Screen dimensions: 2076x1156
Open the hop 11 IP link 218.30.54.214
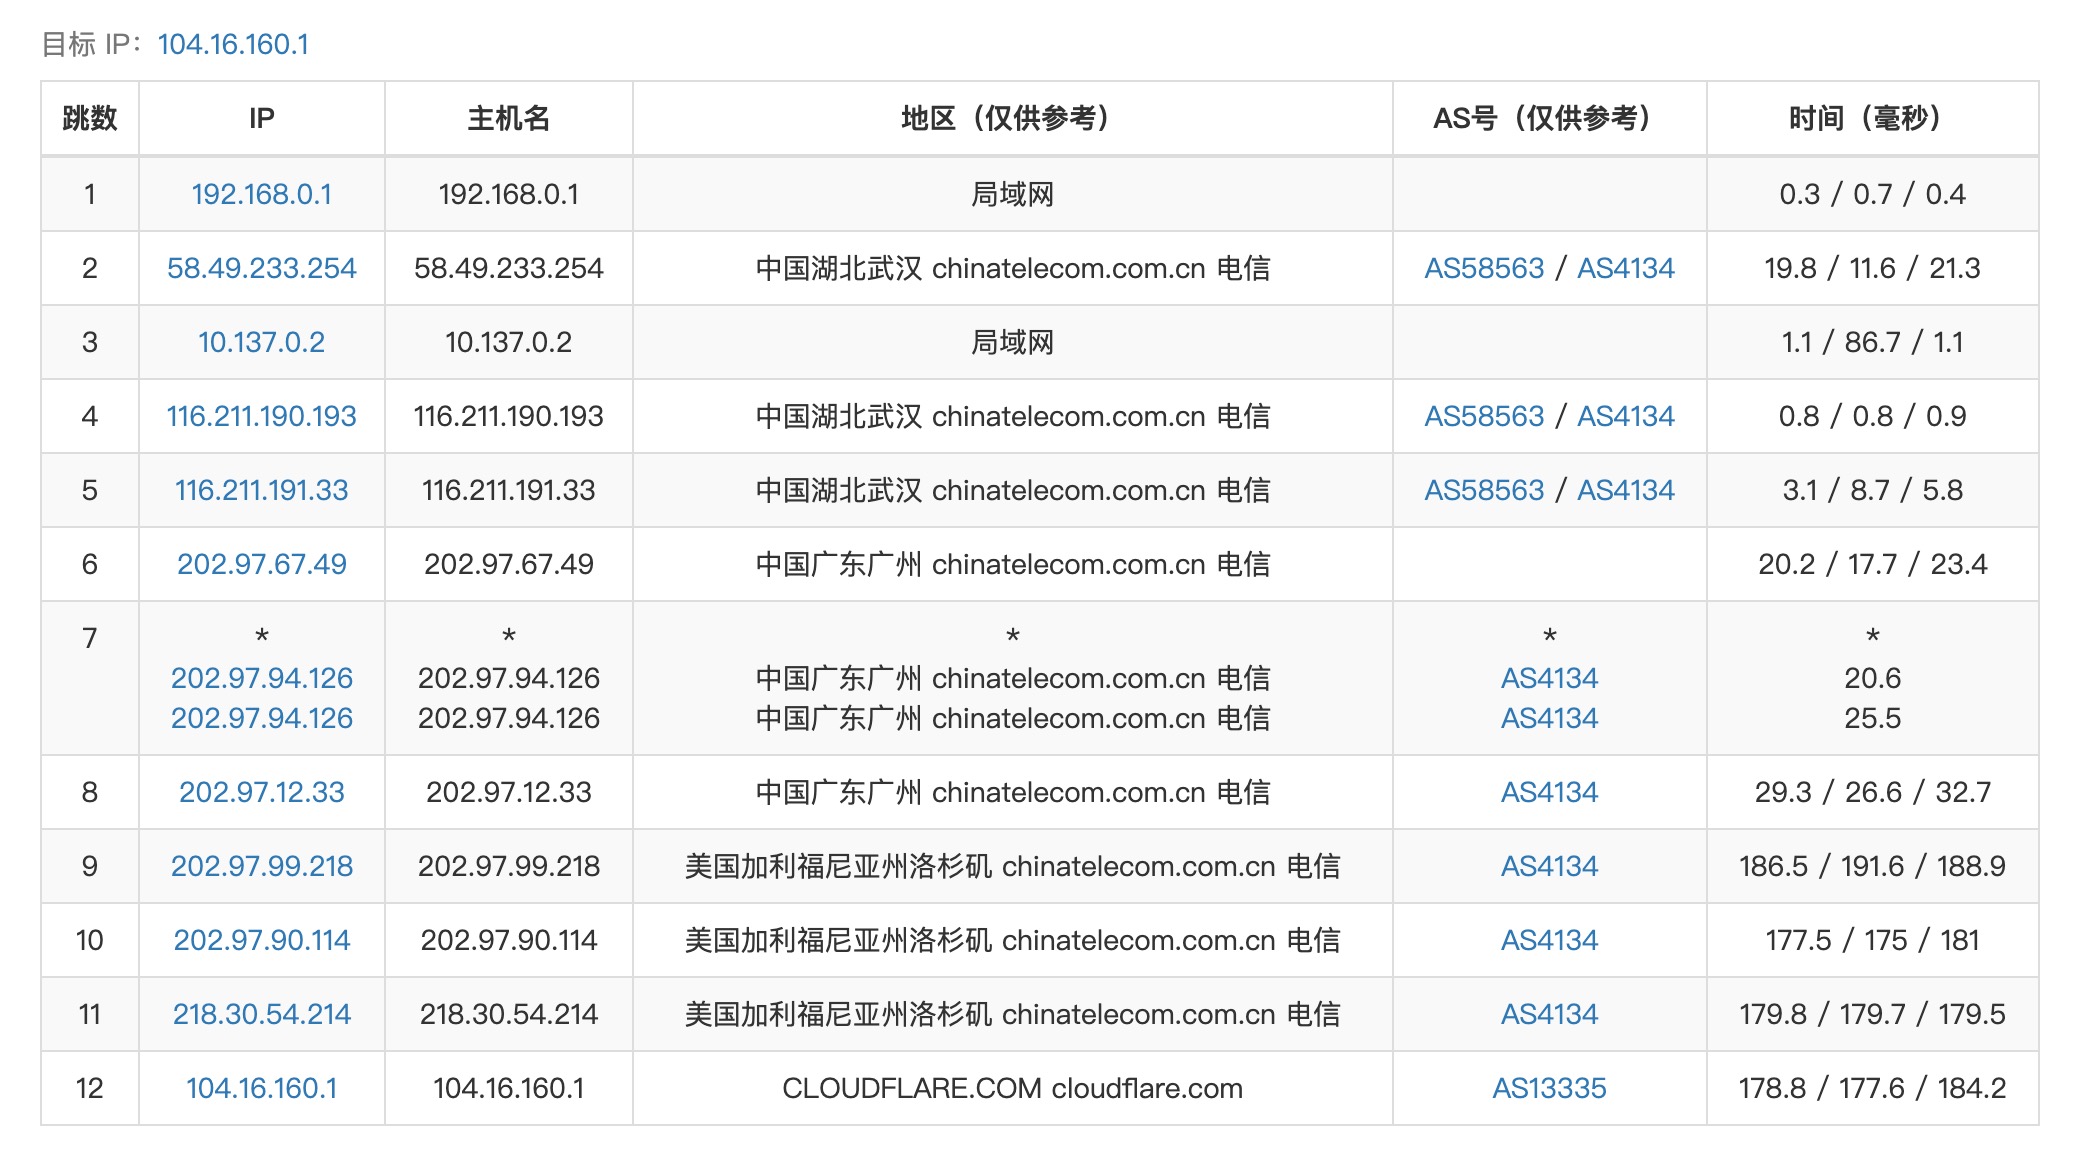pos(260,1014)
